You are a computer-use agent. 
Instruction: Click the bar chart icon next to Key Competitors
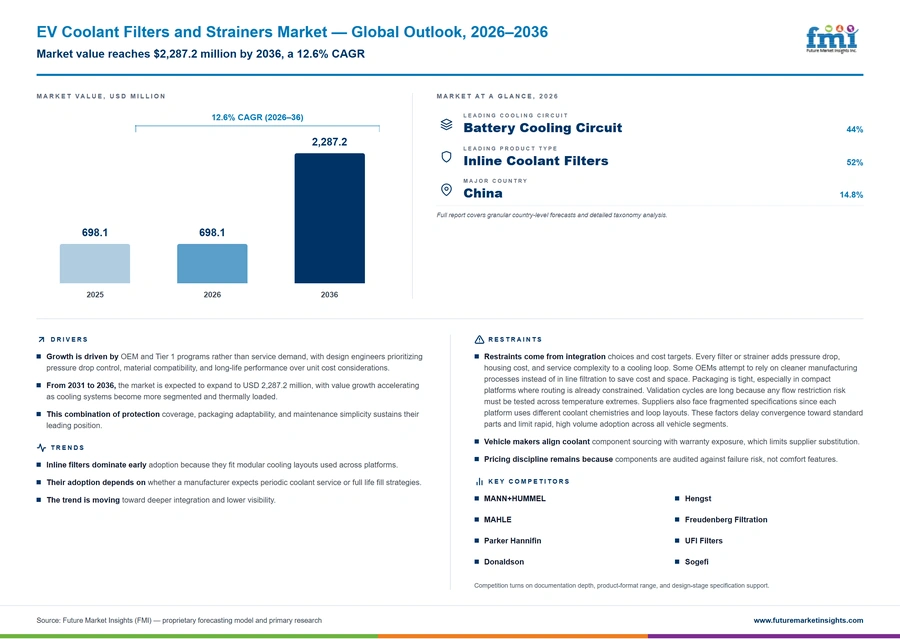coord(479,482)
